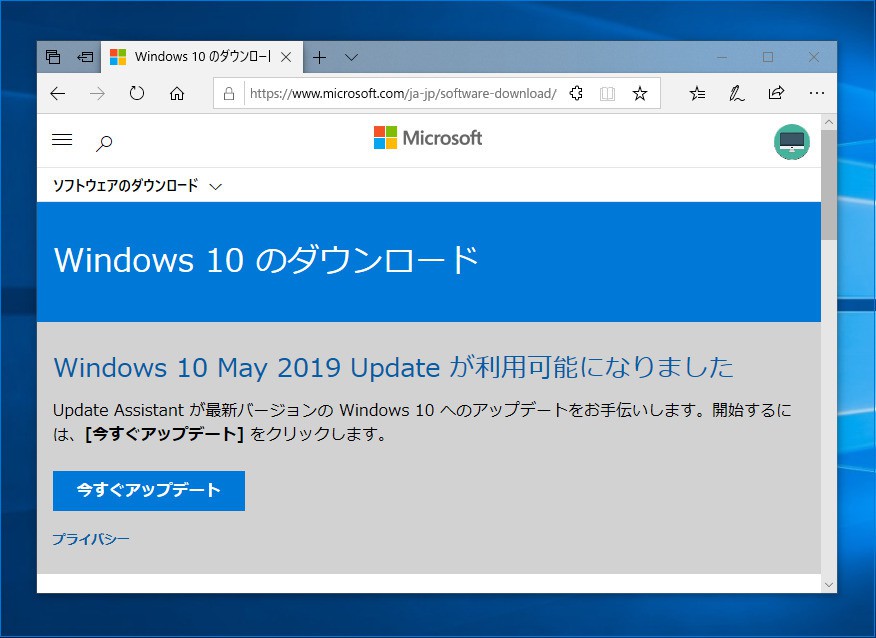Open the プライバシー link
The height and width of the screenshot is (638, 876).
91,539
